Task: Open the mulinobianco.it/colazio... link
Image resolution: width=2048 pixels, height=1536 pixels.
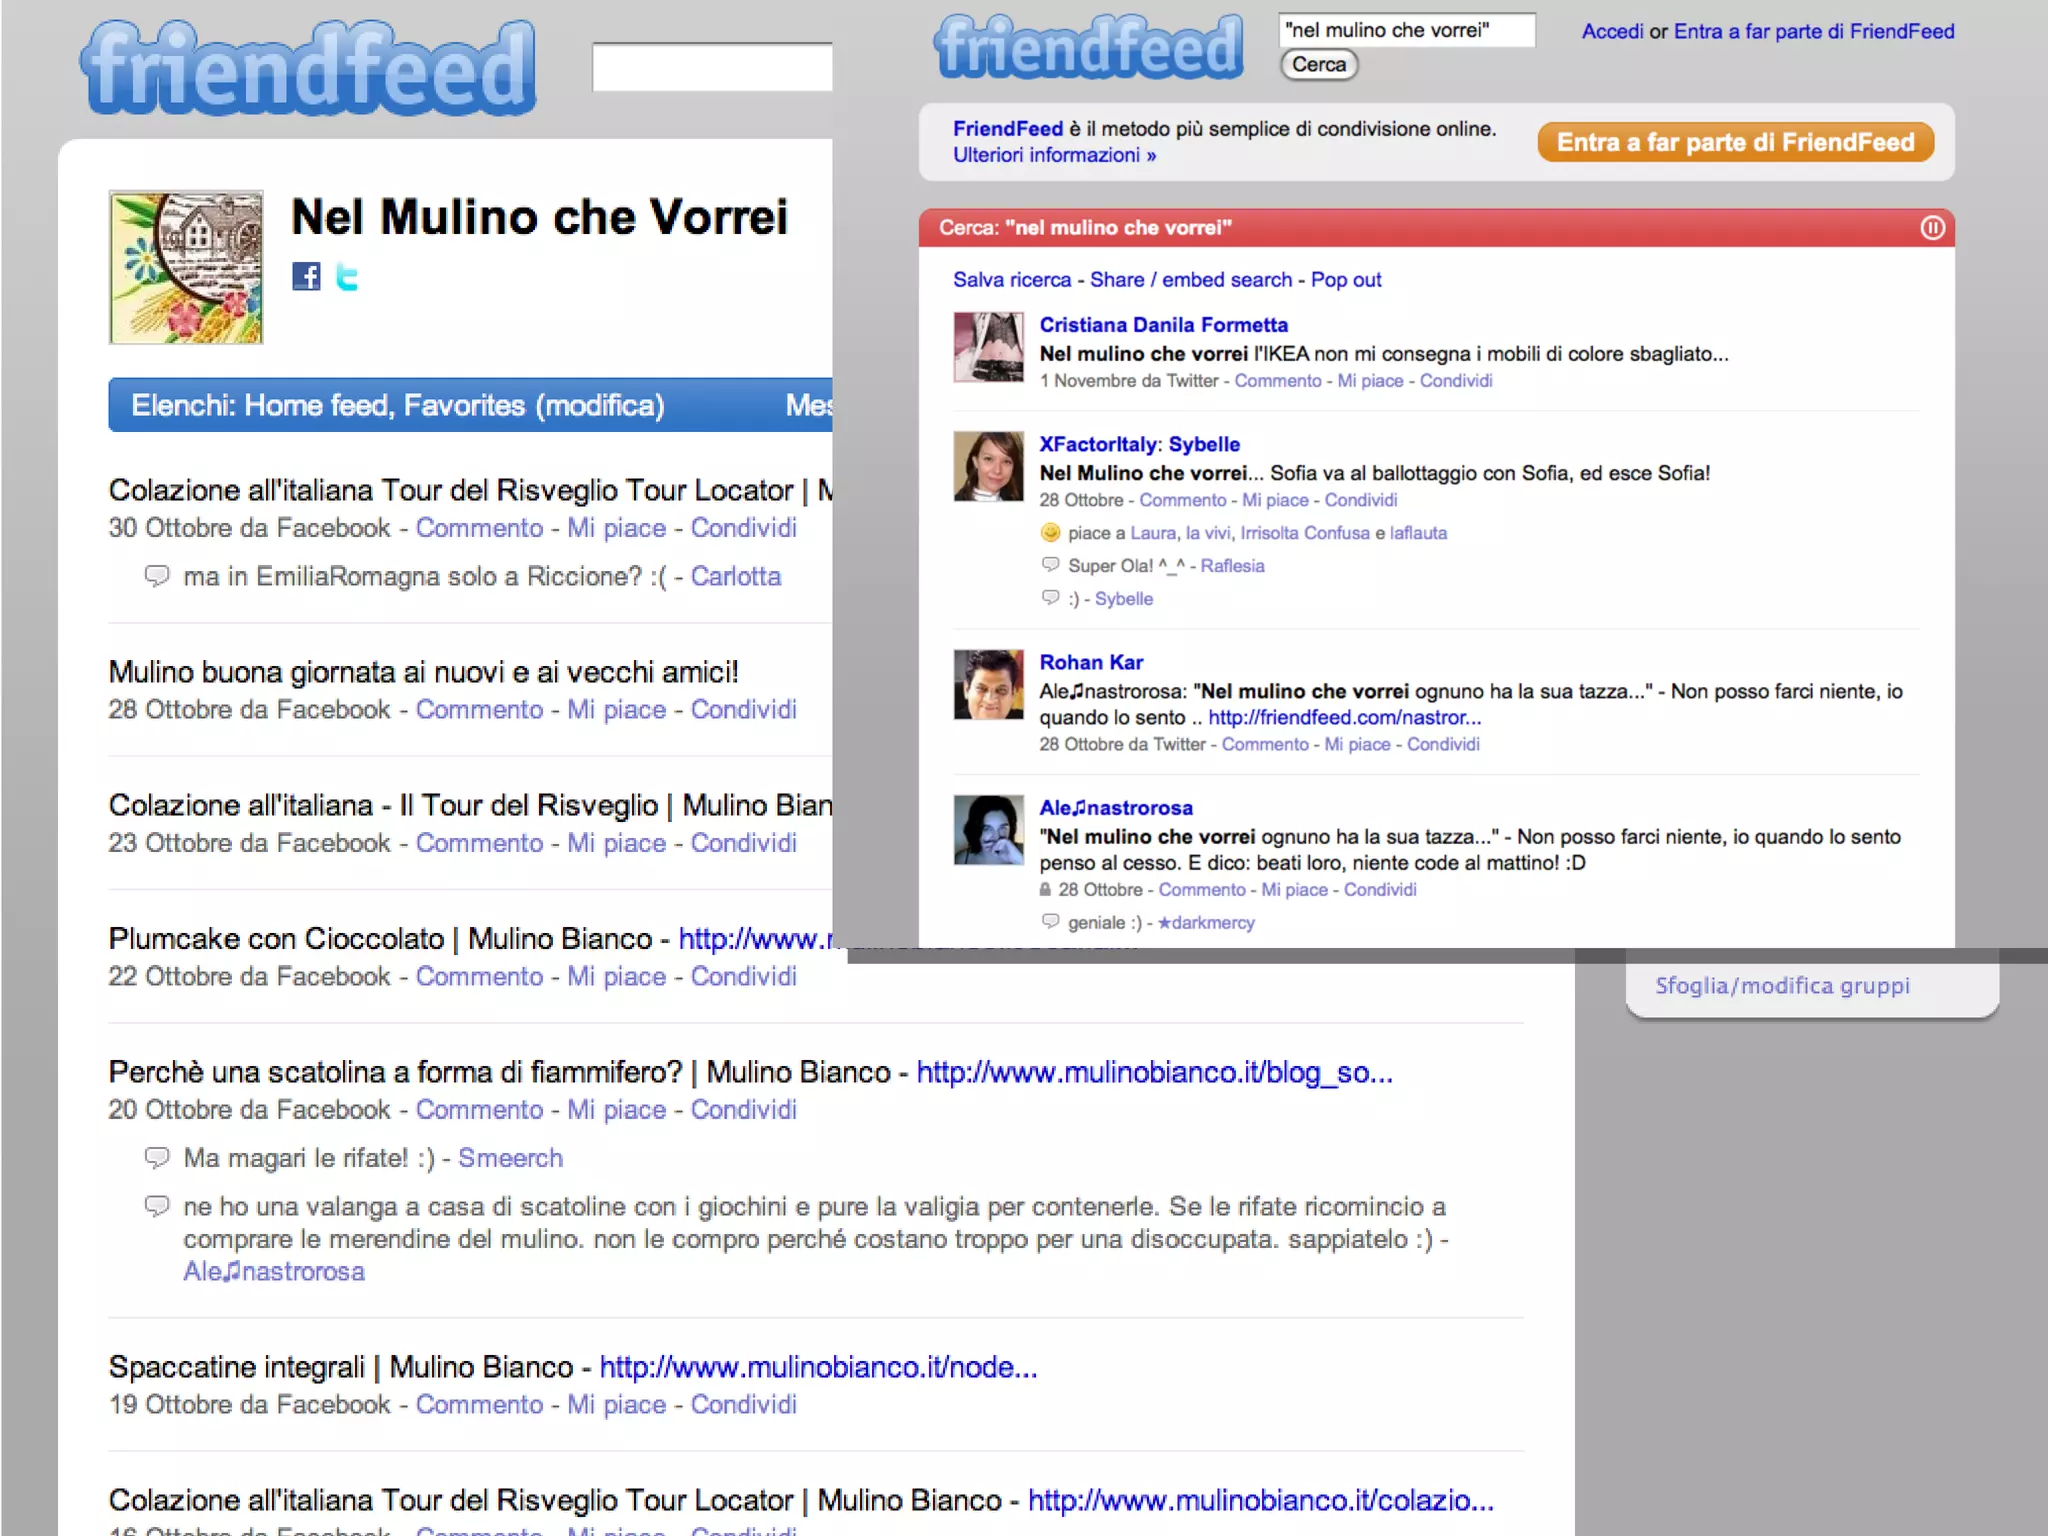Action: (x=1261, y=1500)
